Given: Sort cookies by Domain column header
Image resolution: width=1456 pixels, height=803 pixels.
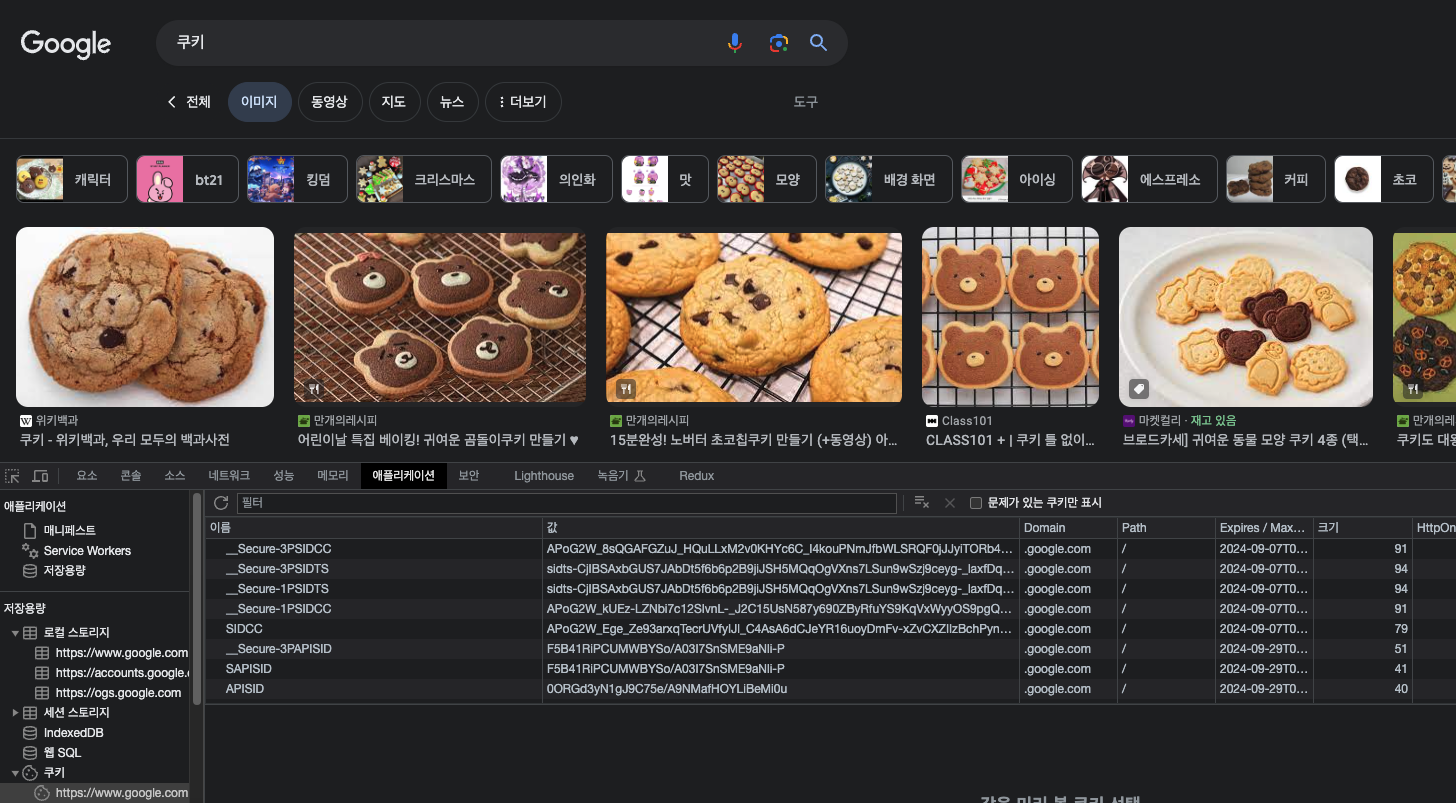Looking at the screenshot, I should [1069, 528].
